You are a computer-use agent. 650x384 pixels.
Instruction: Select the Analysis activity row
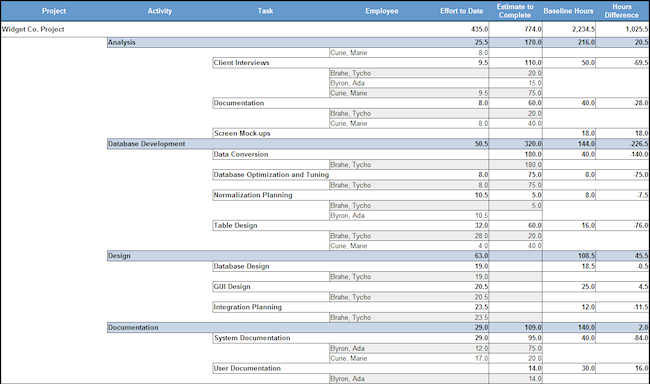[x=378, y=42]
